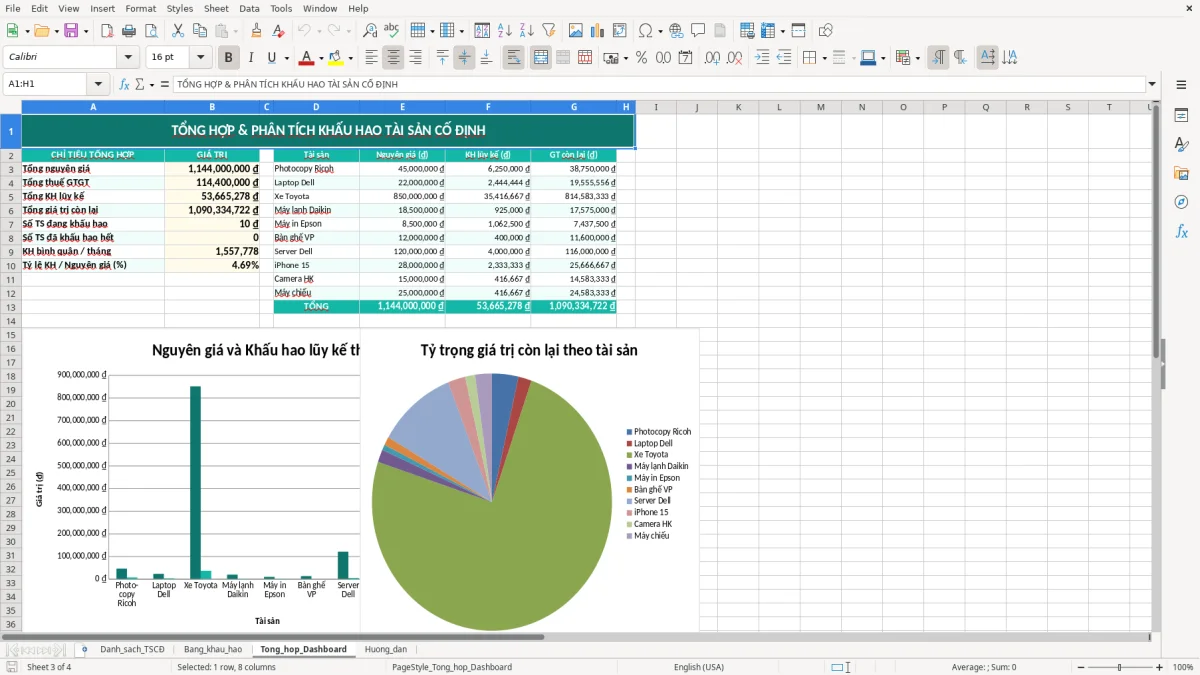Switch to Huong_dan sheet tab
The width and height of the screenshot is (1200, 675).
[386, 649]
